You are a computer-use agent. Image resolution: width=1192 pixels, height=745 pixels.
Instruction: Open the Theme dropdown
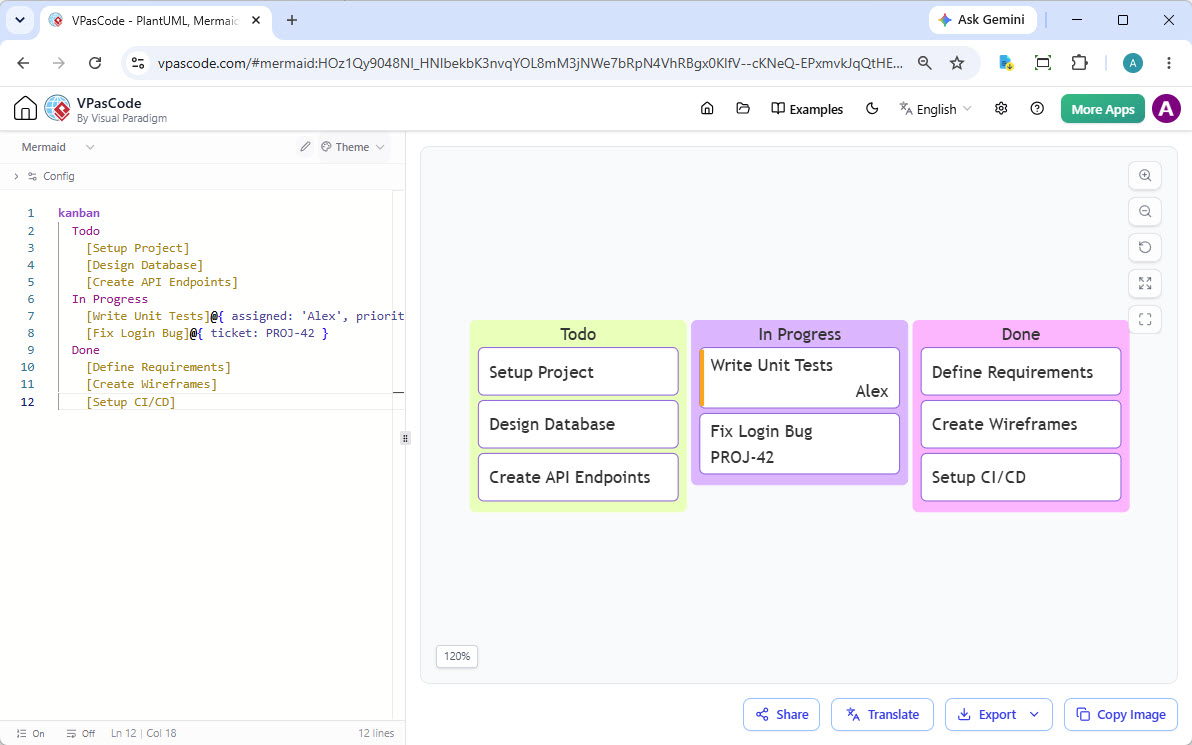pos(353,147)
